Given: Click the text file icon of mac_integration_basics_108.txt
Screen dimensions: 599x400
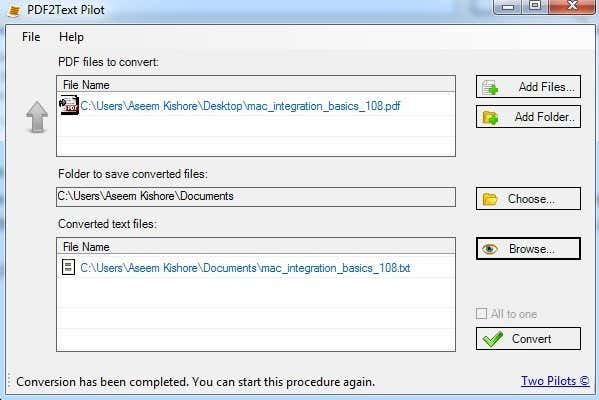Looking at the screenshot, I should [x=68, y=267].
